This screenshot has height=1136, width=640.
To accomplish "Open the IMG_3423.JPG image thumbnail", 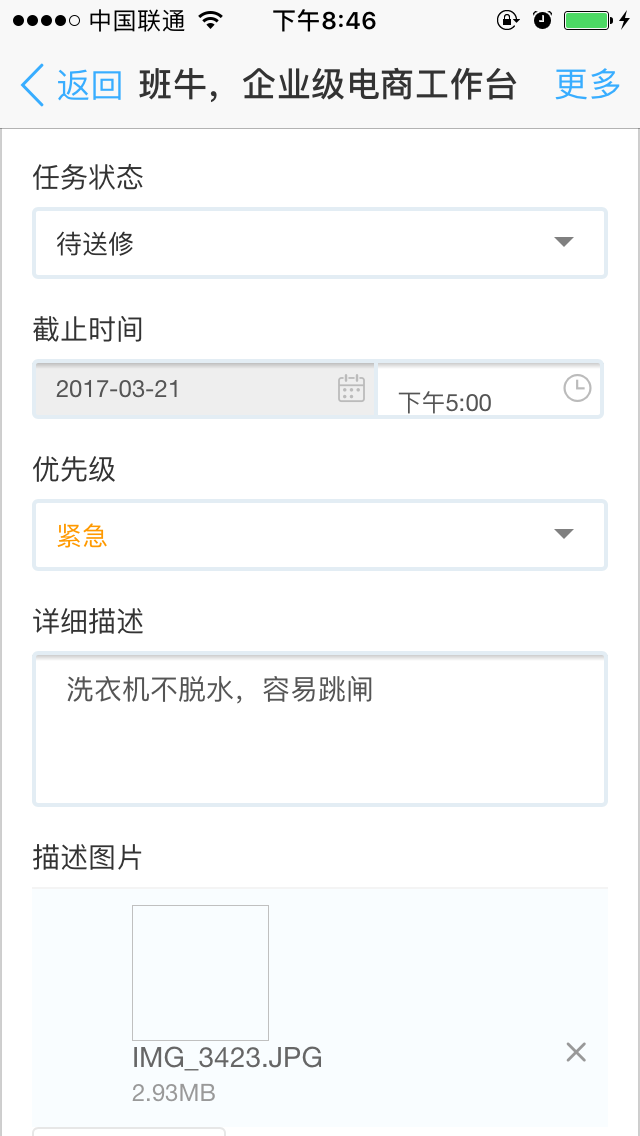I will pos(200,972).
